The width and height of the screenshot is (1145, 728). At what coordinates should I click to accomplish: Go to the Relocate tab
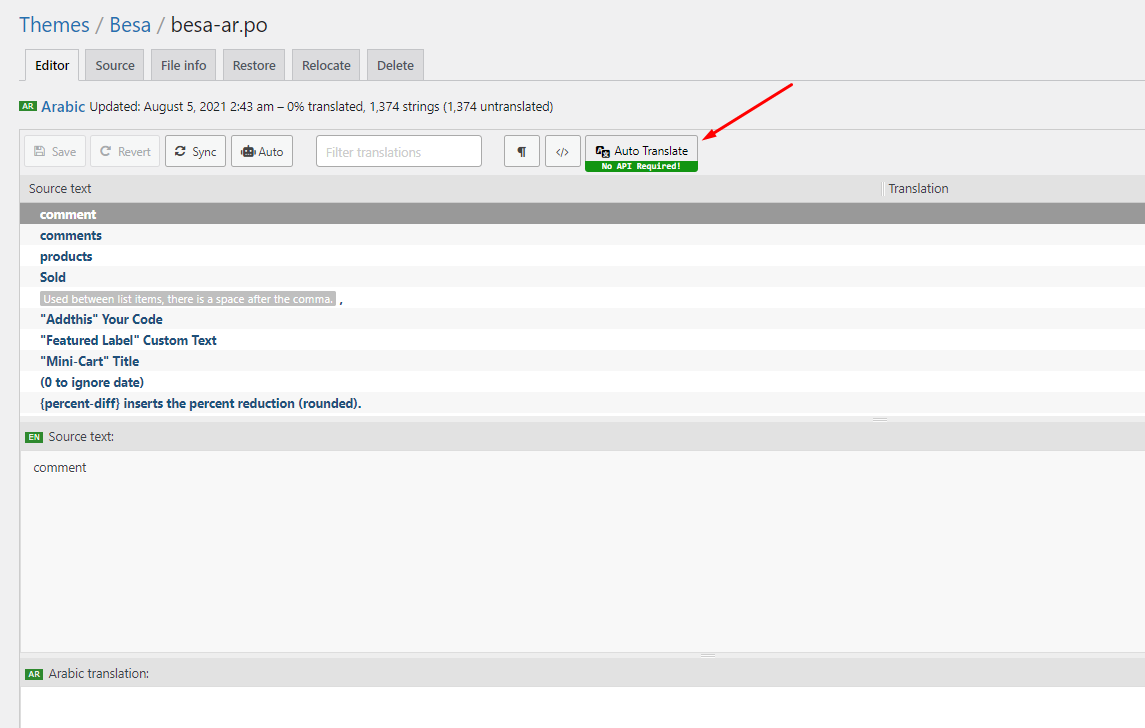[326, 65]
